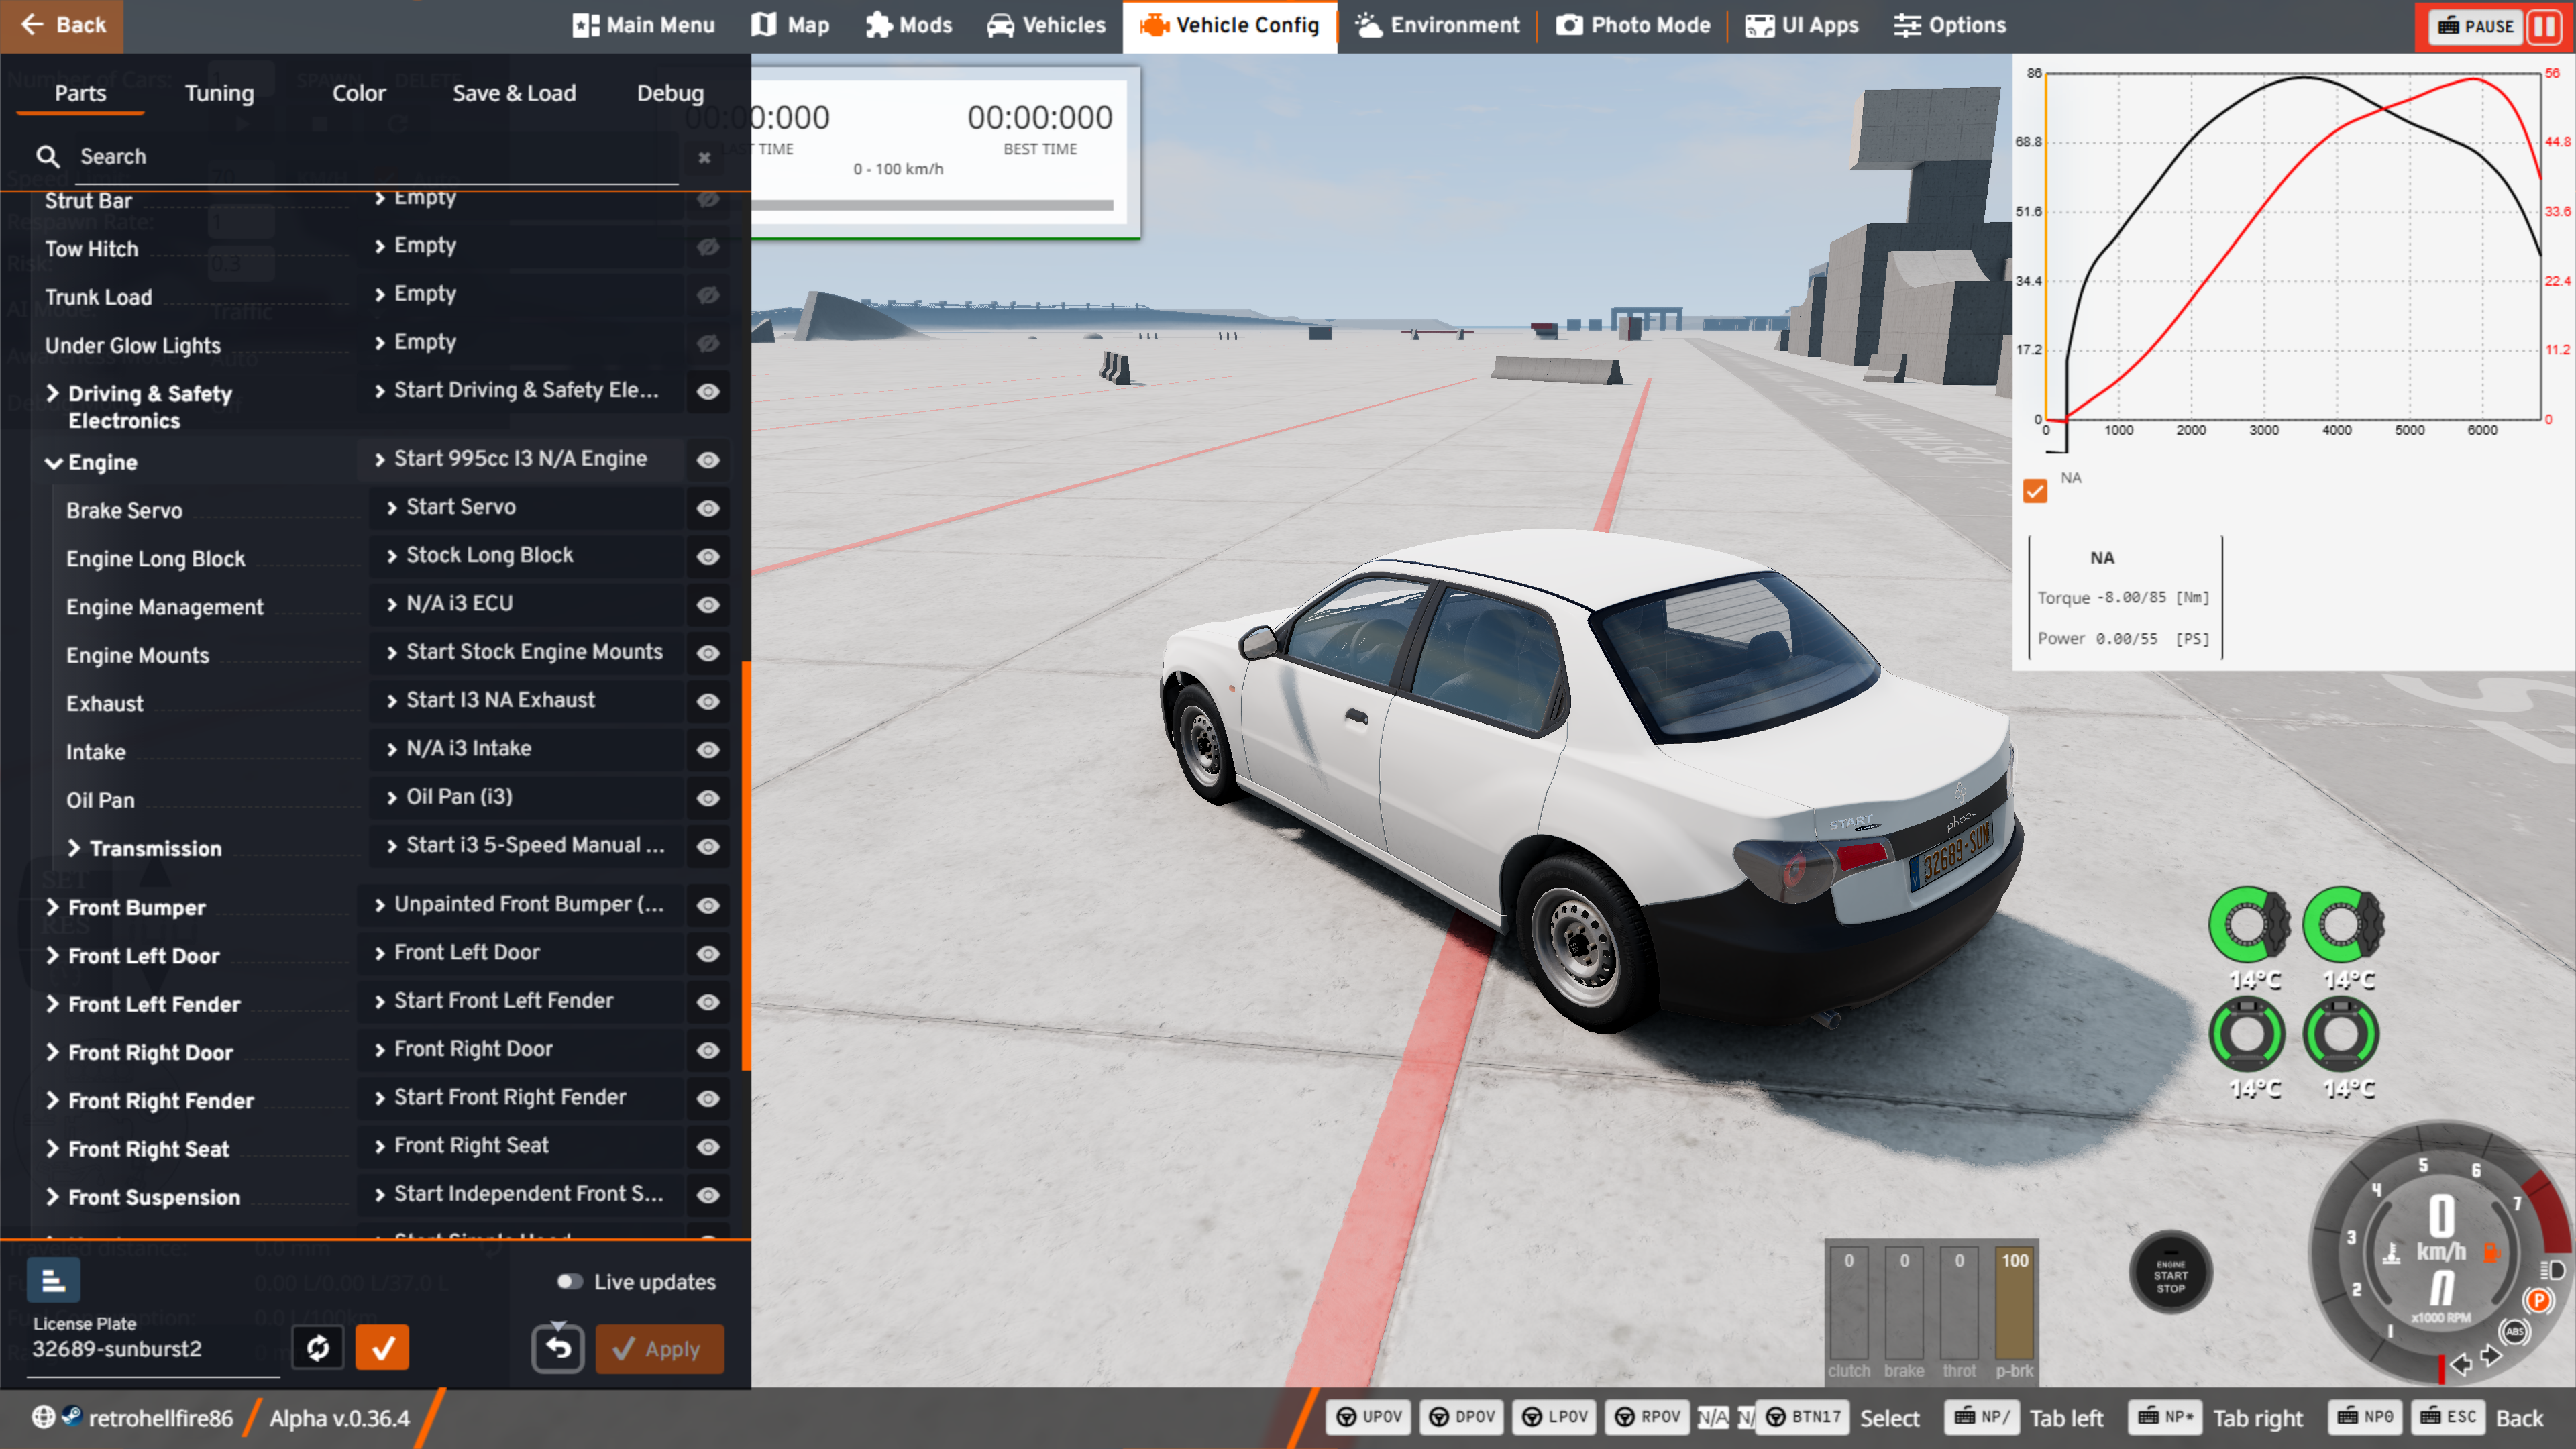The image size is (2576, 1449).
Task: Click the license plate regenerate icon
Action: click(x=318, y=1347)
